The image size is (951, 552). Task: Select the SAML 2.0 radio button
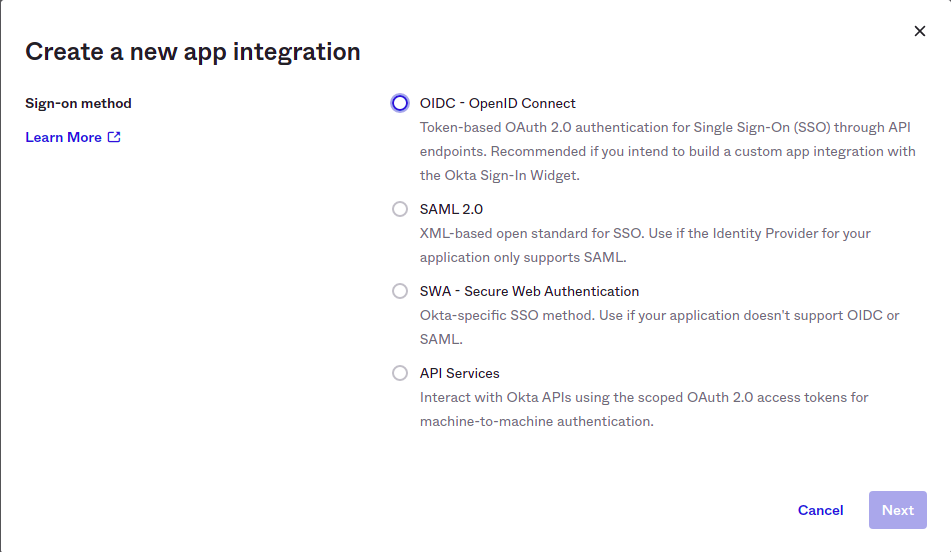400,209
